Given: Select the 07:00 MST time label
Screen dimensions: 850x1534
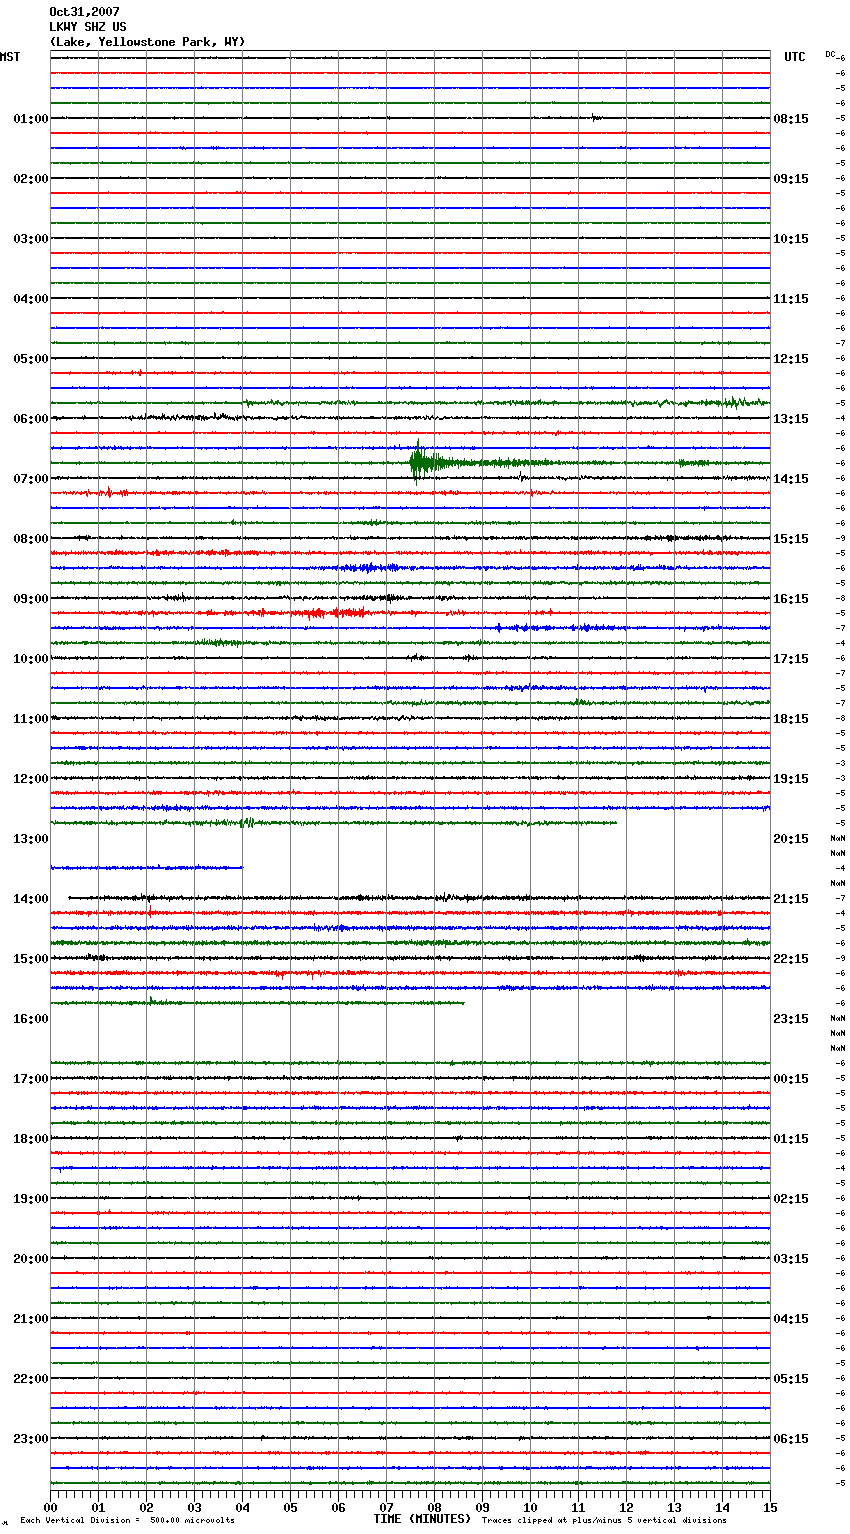Looking at the screenshot, I should (31, 479).
